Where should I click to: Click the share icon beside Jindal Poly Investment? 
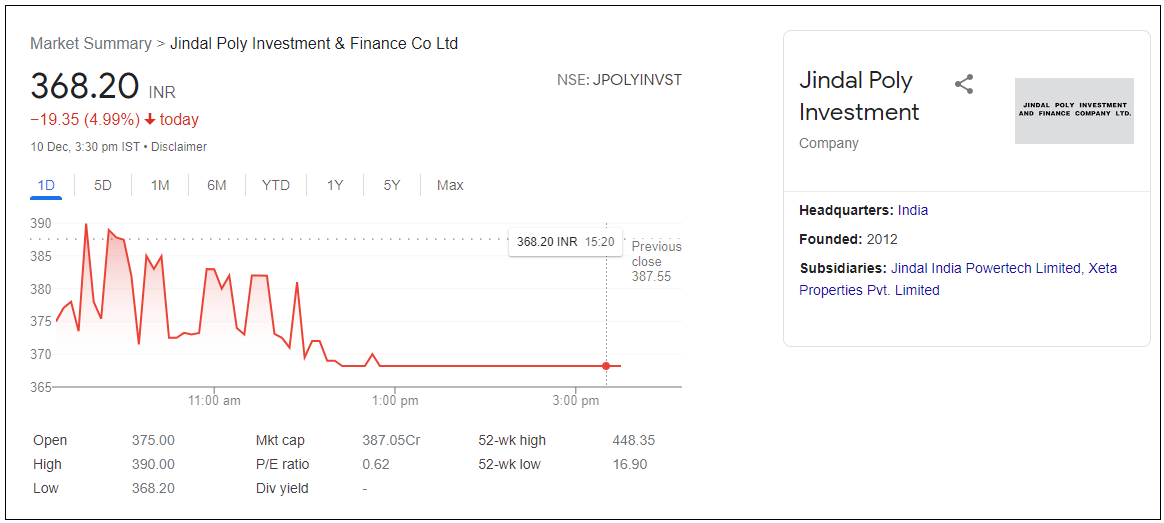coord(964,85)
